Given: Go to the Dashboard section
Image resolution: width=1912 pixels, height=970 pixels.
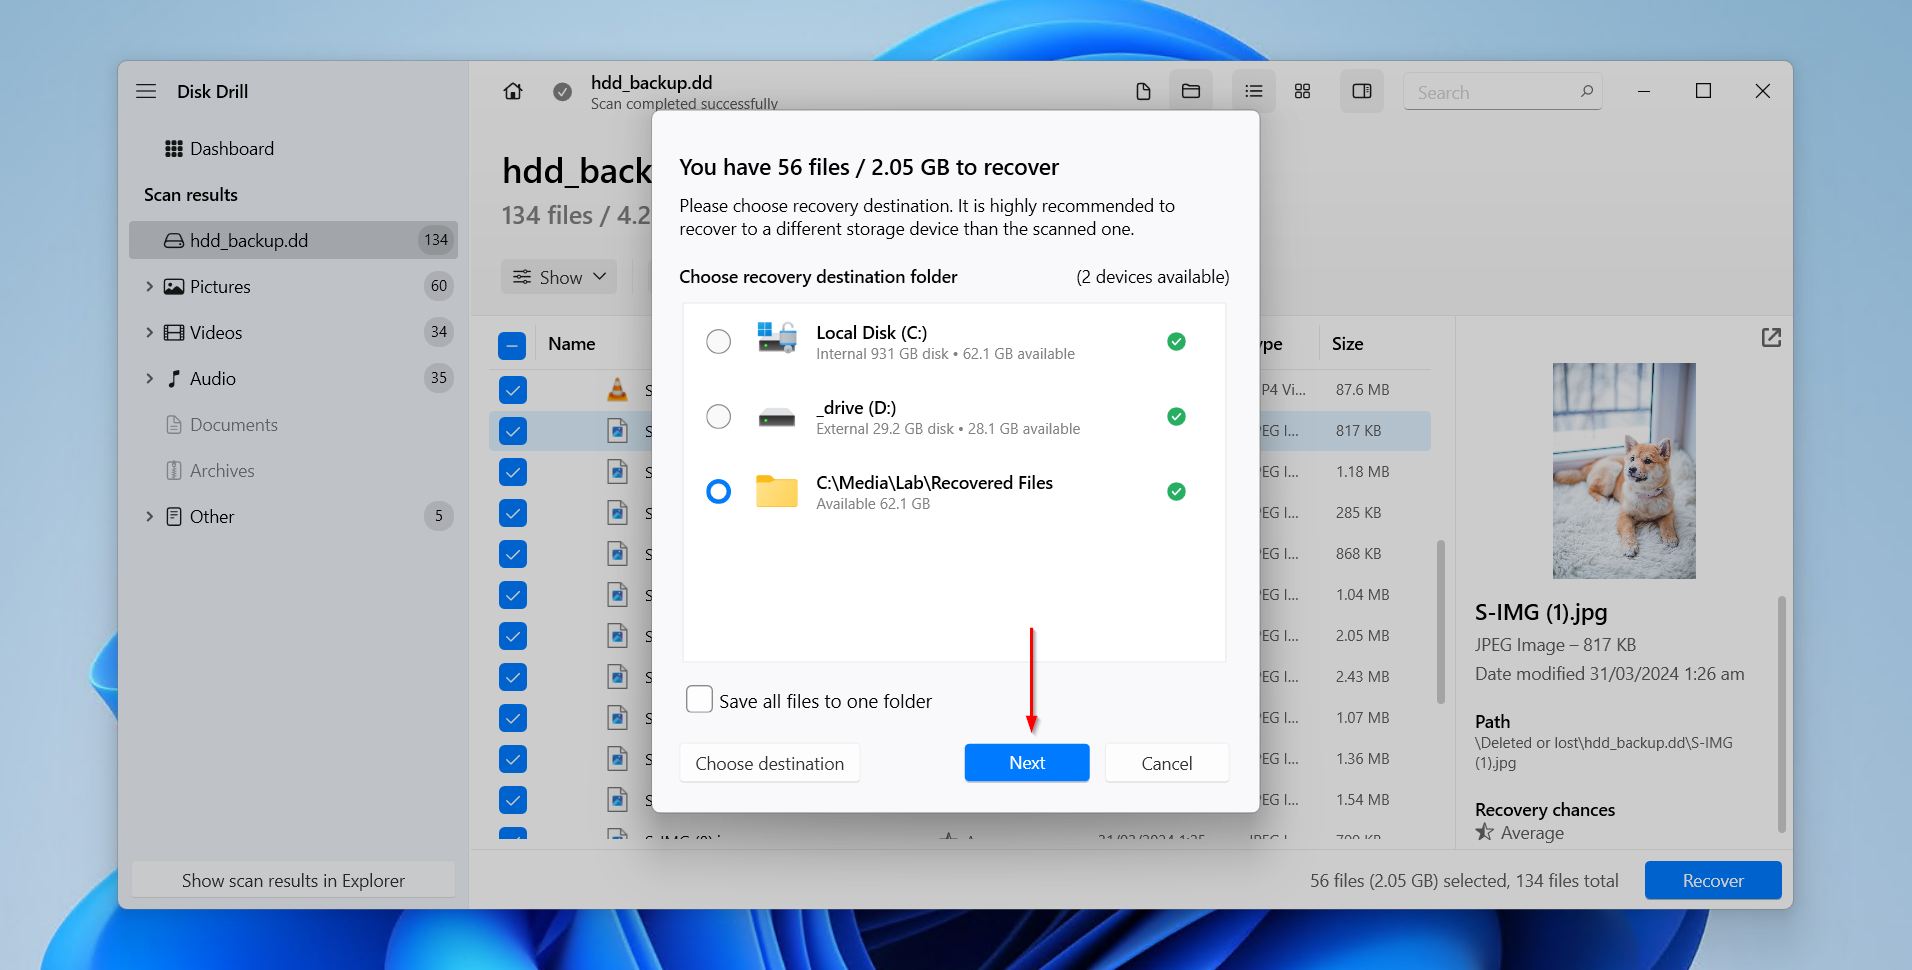Looking at the screenshot, I should tap(231, 148).
